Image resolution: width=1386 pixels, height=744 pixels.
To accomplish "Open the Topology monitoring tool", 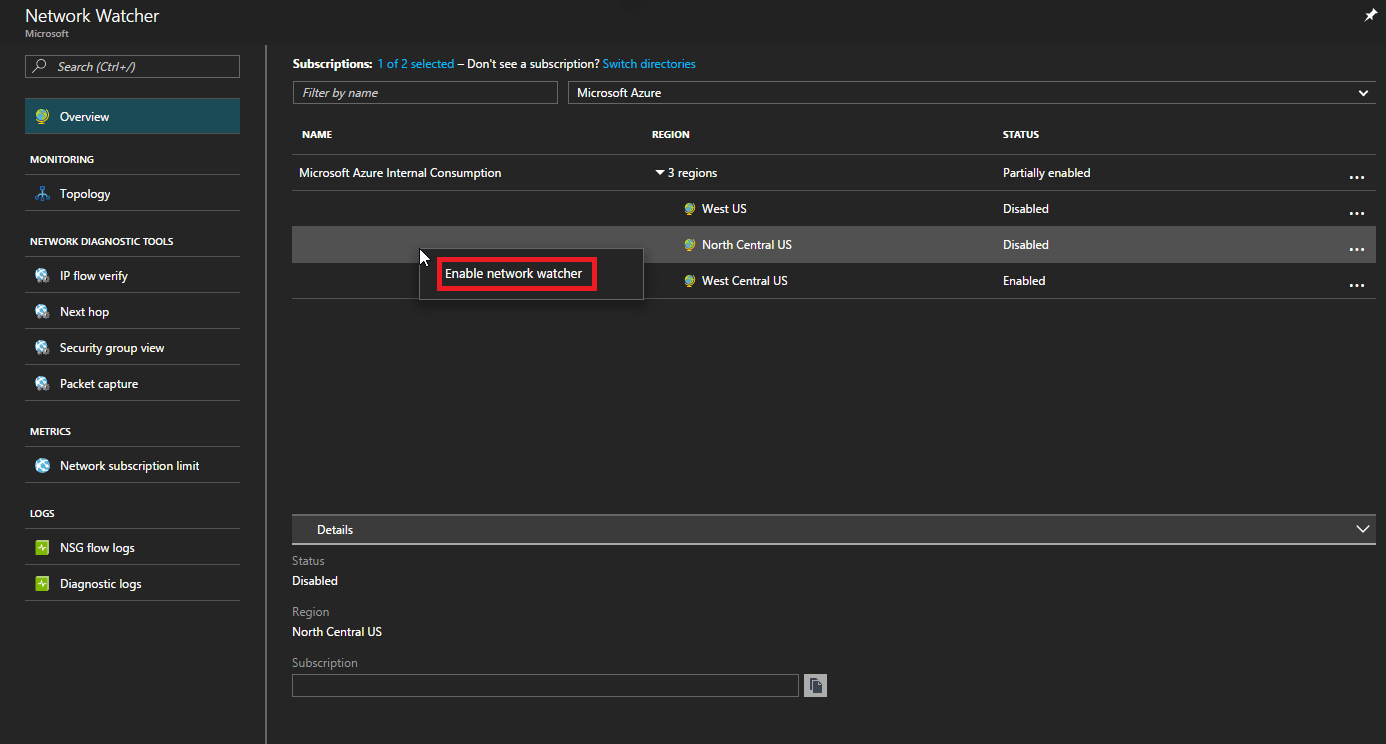I will [x=85, y=193].
